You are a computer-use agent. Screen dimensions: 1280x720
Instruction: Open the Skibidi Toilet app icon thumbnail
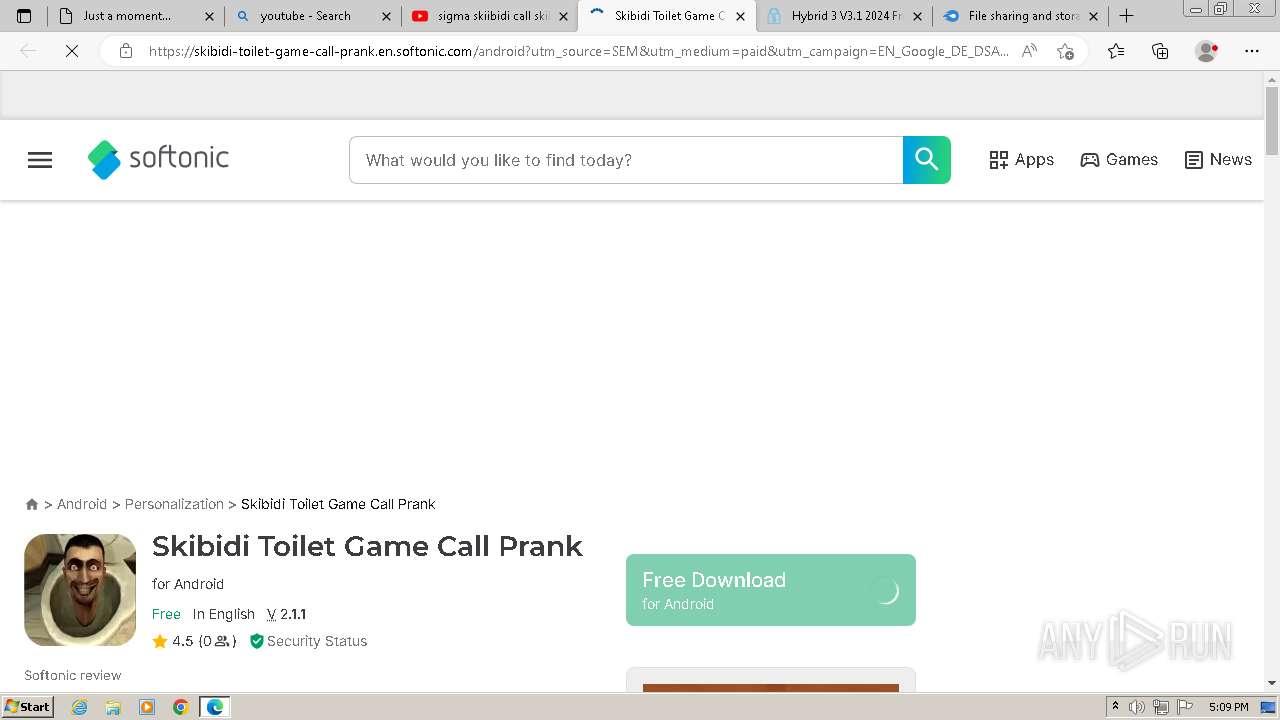(80, 590)
